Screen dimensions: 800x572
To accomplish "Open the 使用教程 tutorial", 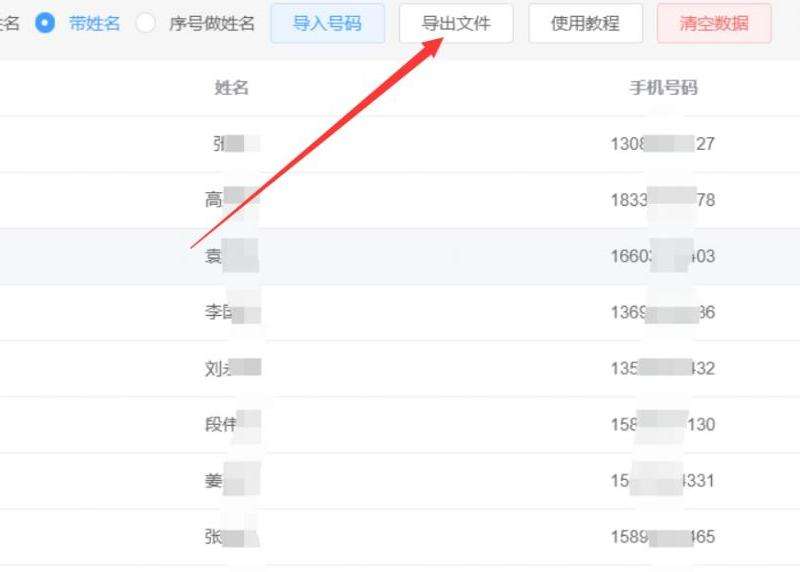I will point(585,23).
